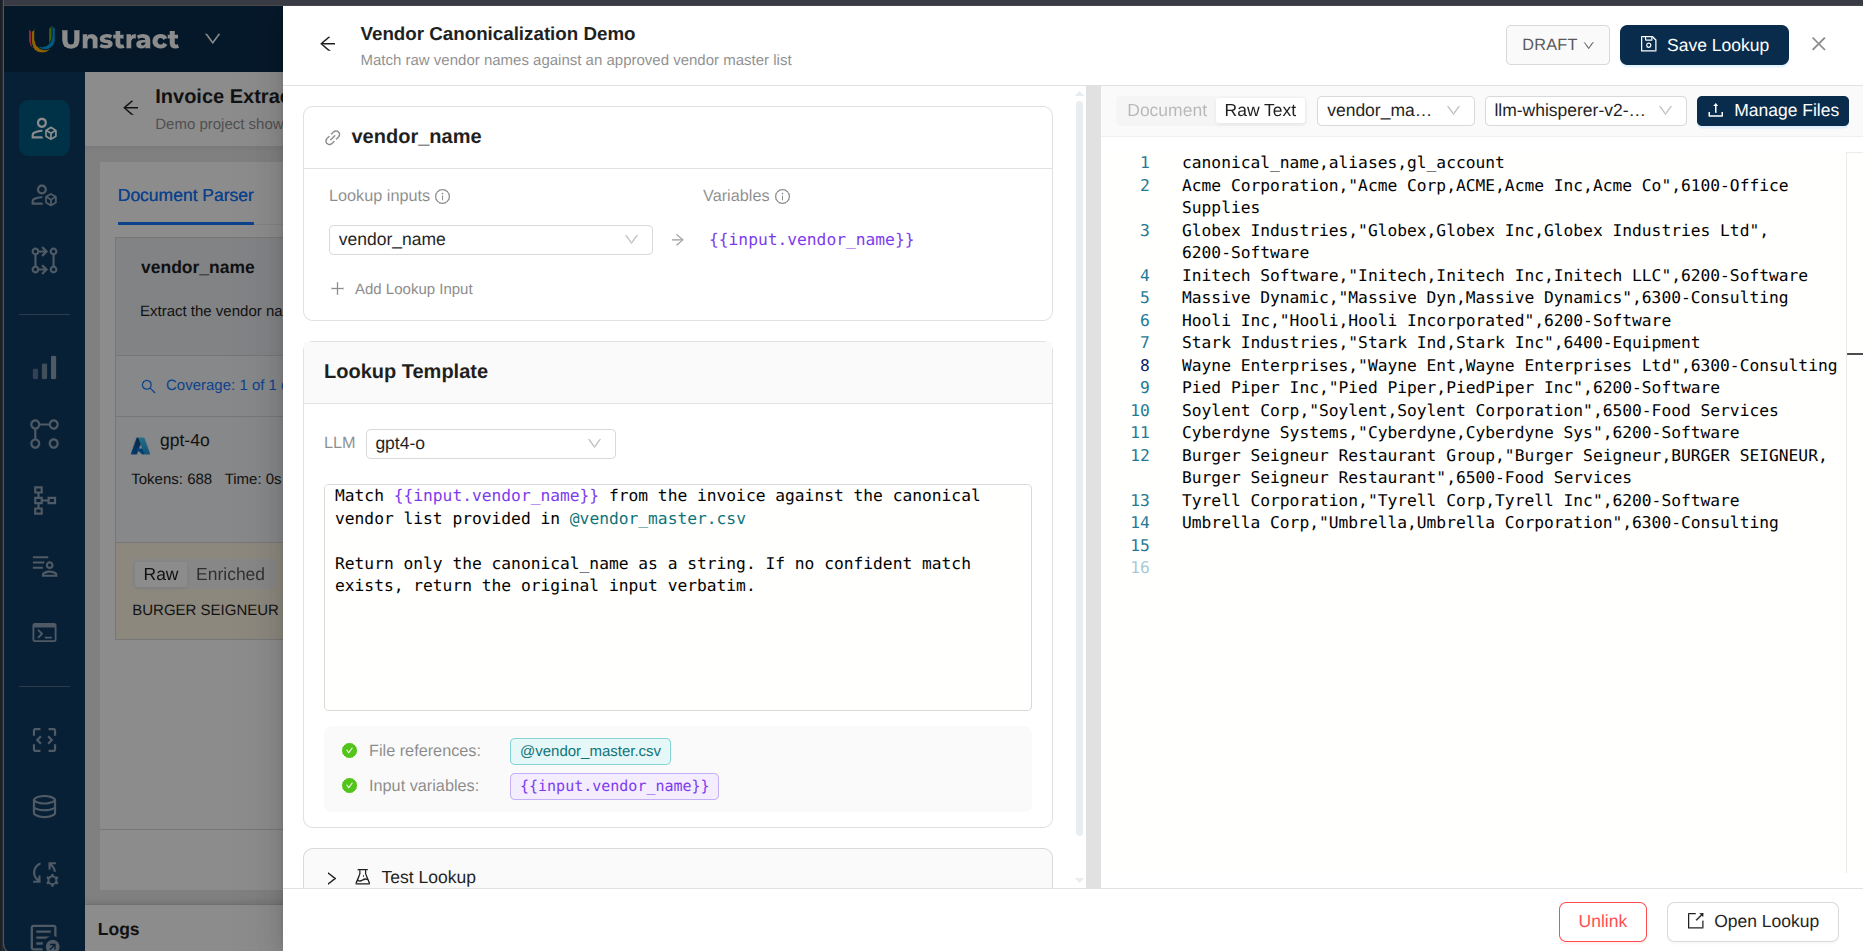Image resolution: width=1863 pixels, height=951 pixels.
Task: Click the Soylent Corp CSV row
Action: (1480, 411)
